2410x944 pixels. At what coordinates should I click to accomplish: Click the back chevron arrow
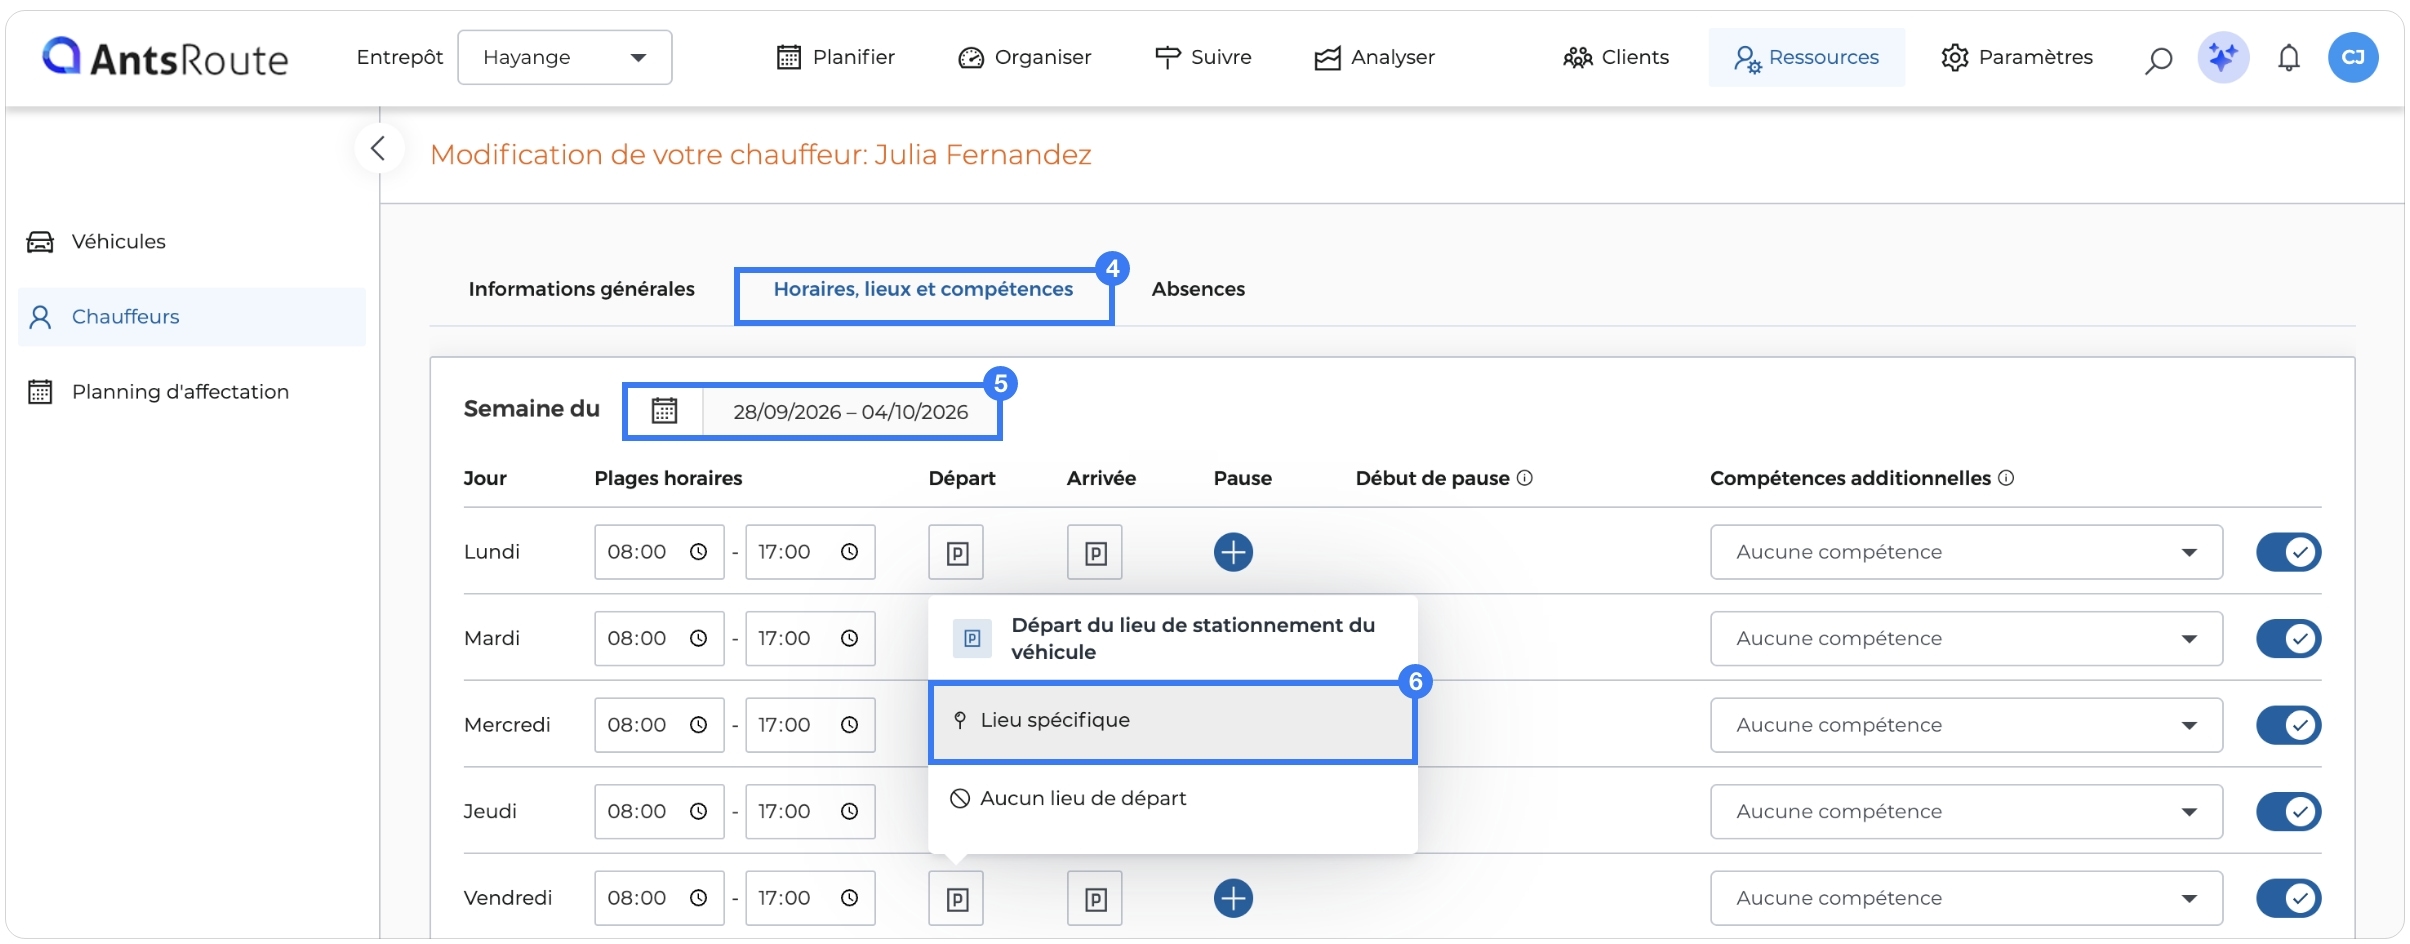pyautogui.click(x=378, y=149)
